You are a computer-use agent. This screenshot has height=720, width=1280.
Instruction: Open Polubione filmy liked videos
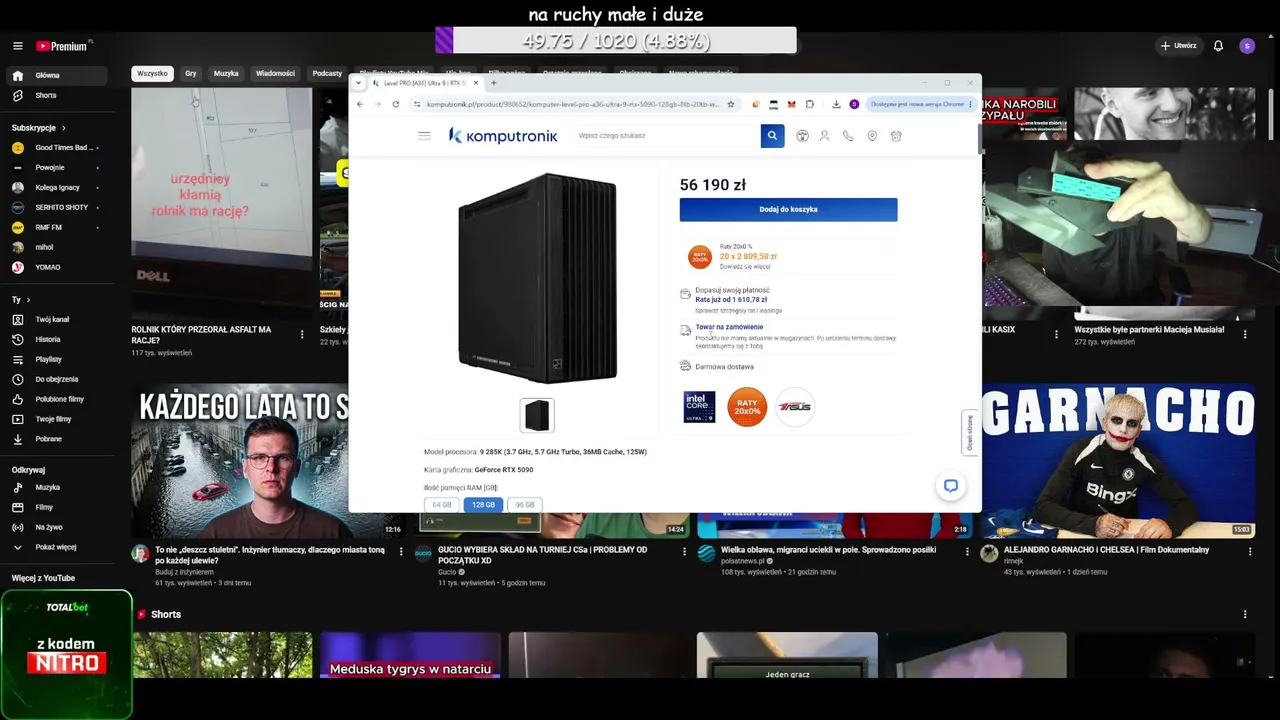(59, 399)
